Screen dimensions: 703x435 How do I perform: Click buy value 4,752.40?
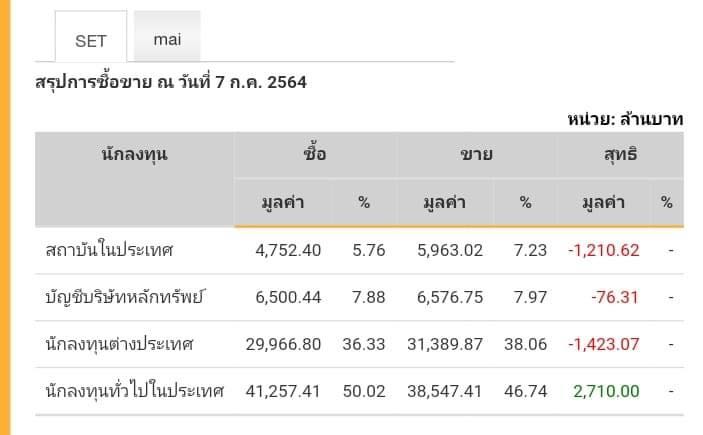click(x=288, y=250)
